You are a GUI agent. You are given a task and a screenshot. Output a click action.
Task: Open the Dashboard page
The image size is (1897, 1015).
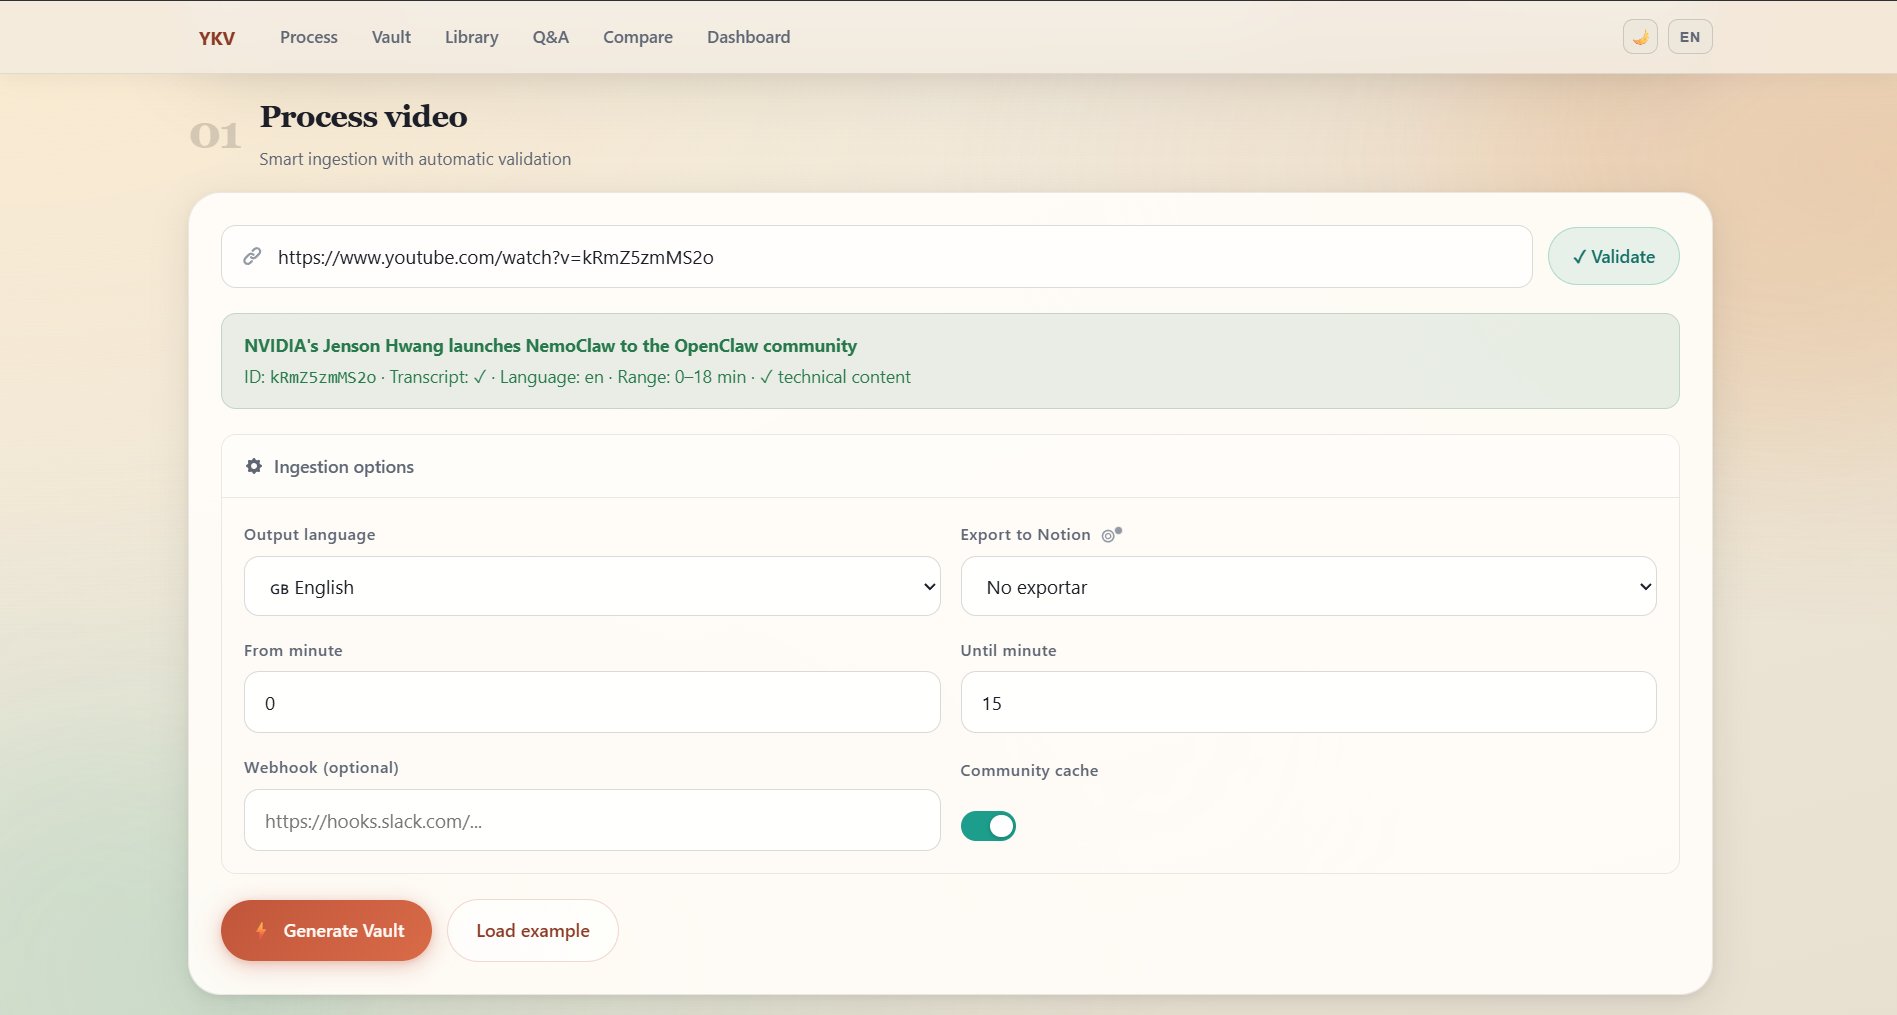(748, 37)
